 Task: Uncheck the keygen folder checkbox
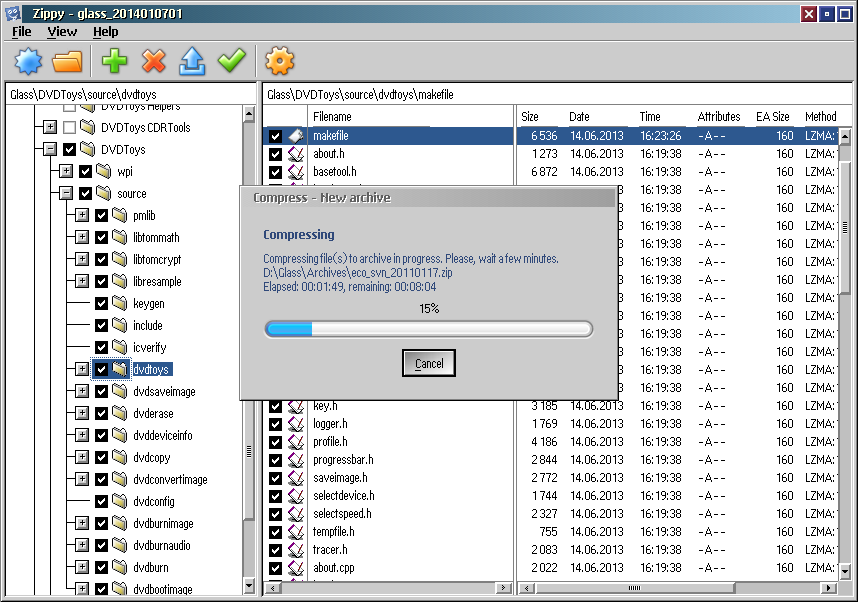point(101,304)
